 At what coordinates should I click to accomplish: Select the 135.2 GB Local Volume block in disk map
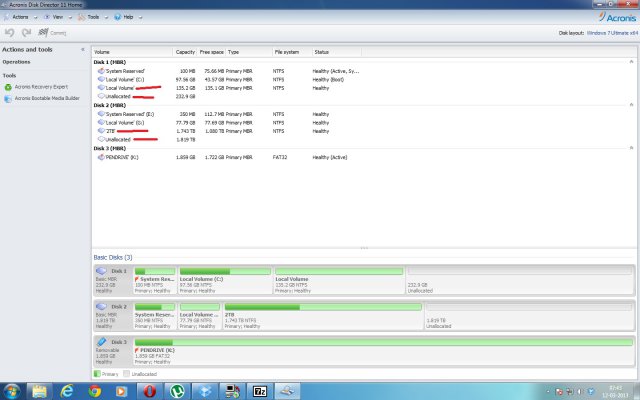coord(339,280)
